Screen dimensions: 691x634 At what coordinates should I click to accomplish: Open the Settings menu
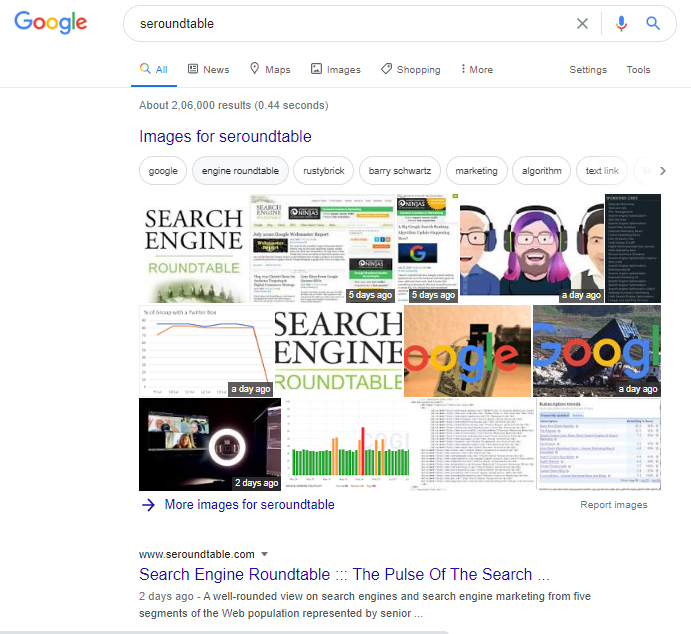point(588,70)
